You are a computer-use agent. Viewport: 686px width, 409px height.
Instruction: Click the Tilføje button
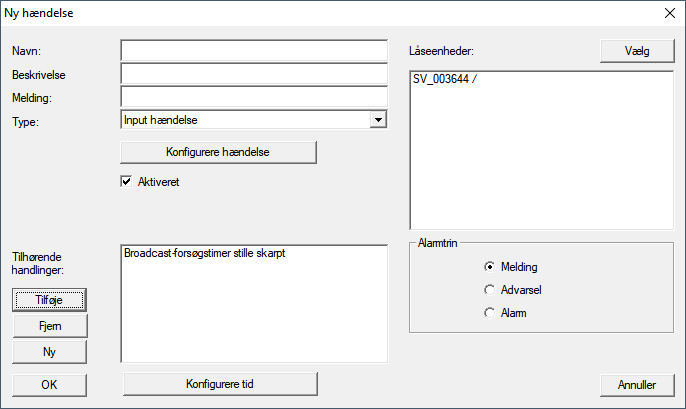50,299
